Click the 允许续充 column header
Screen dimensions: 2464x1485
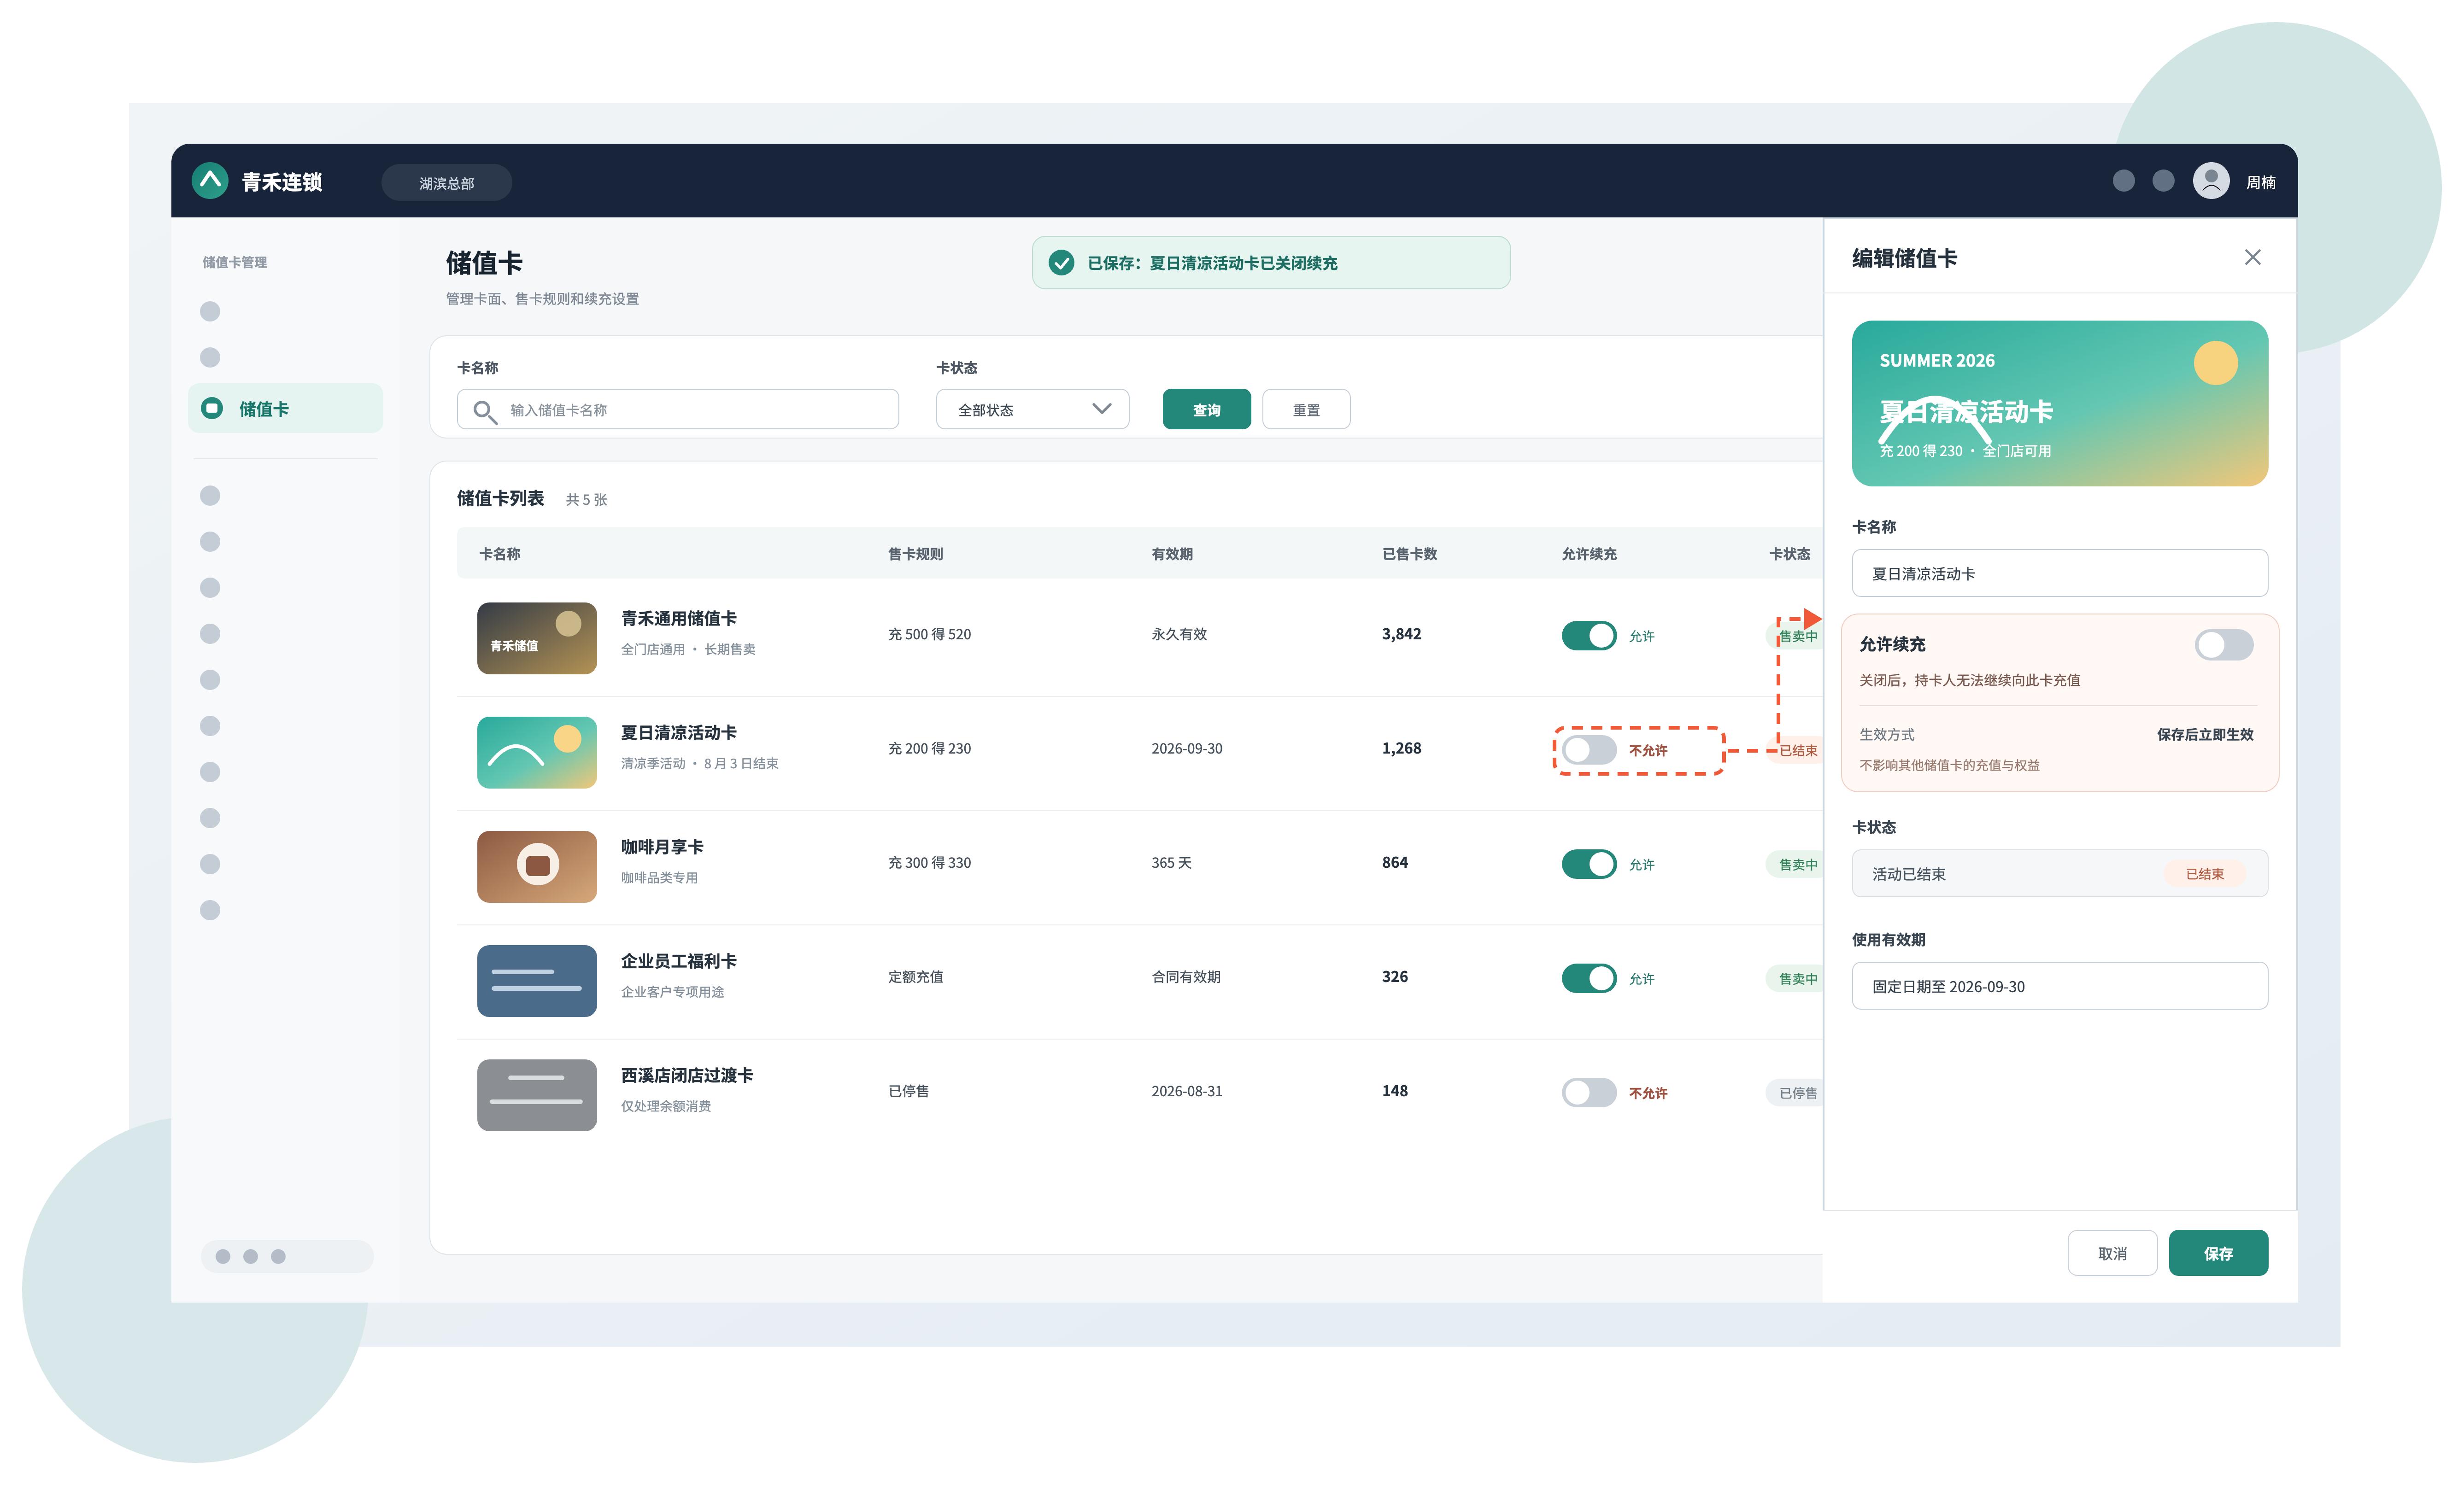pyautogui.click(x=1589, y=553)
